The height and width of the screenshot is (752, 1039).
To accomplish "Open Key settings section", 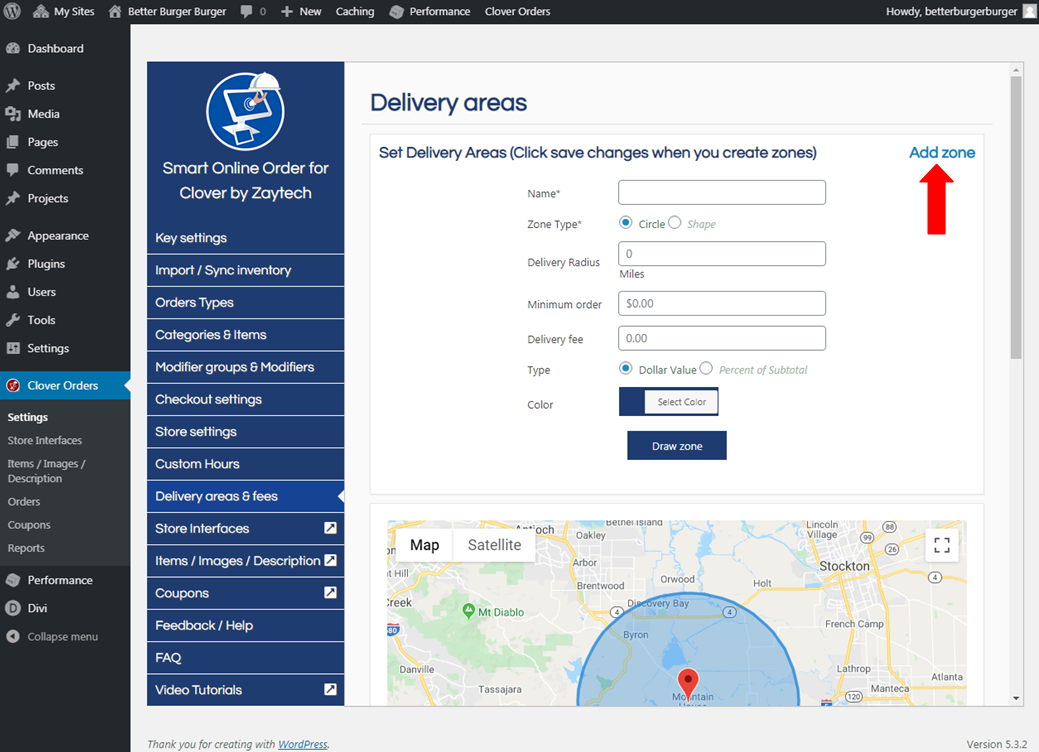I will [x=245, y=238].
